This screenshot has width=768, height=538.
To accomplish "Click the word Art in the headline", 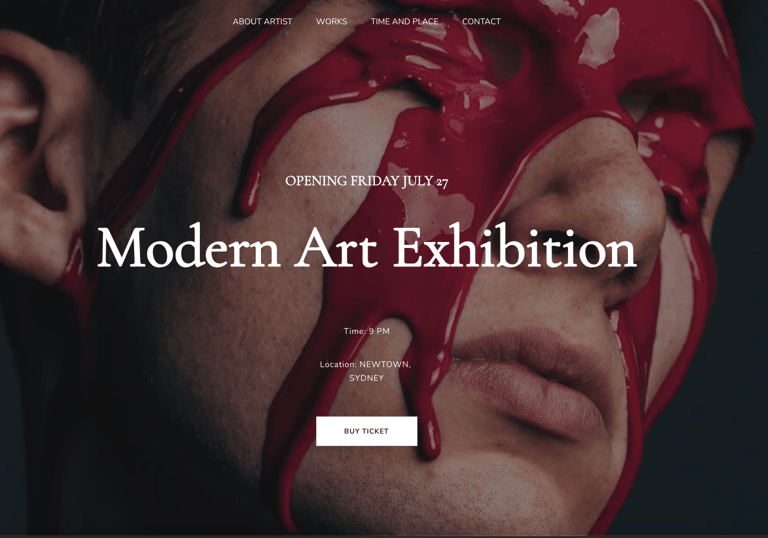I will pyautogui.click(x=337, y=247).
